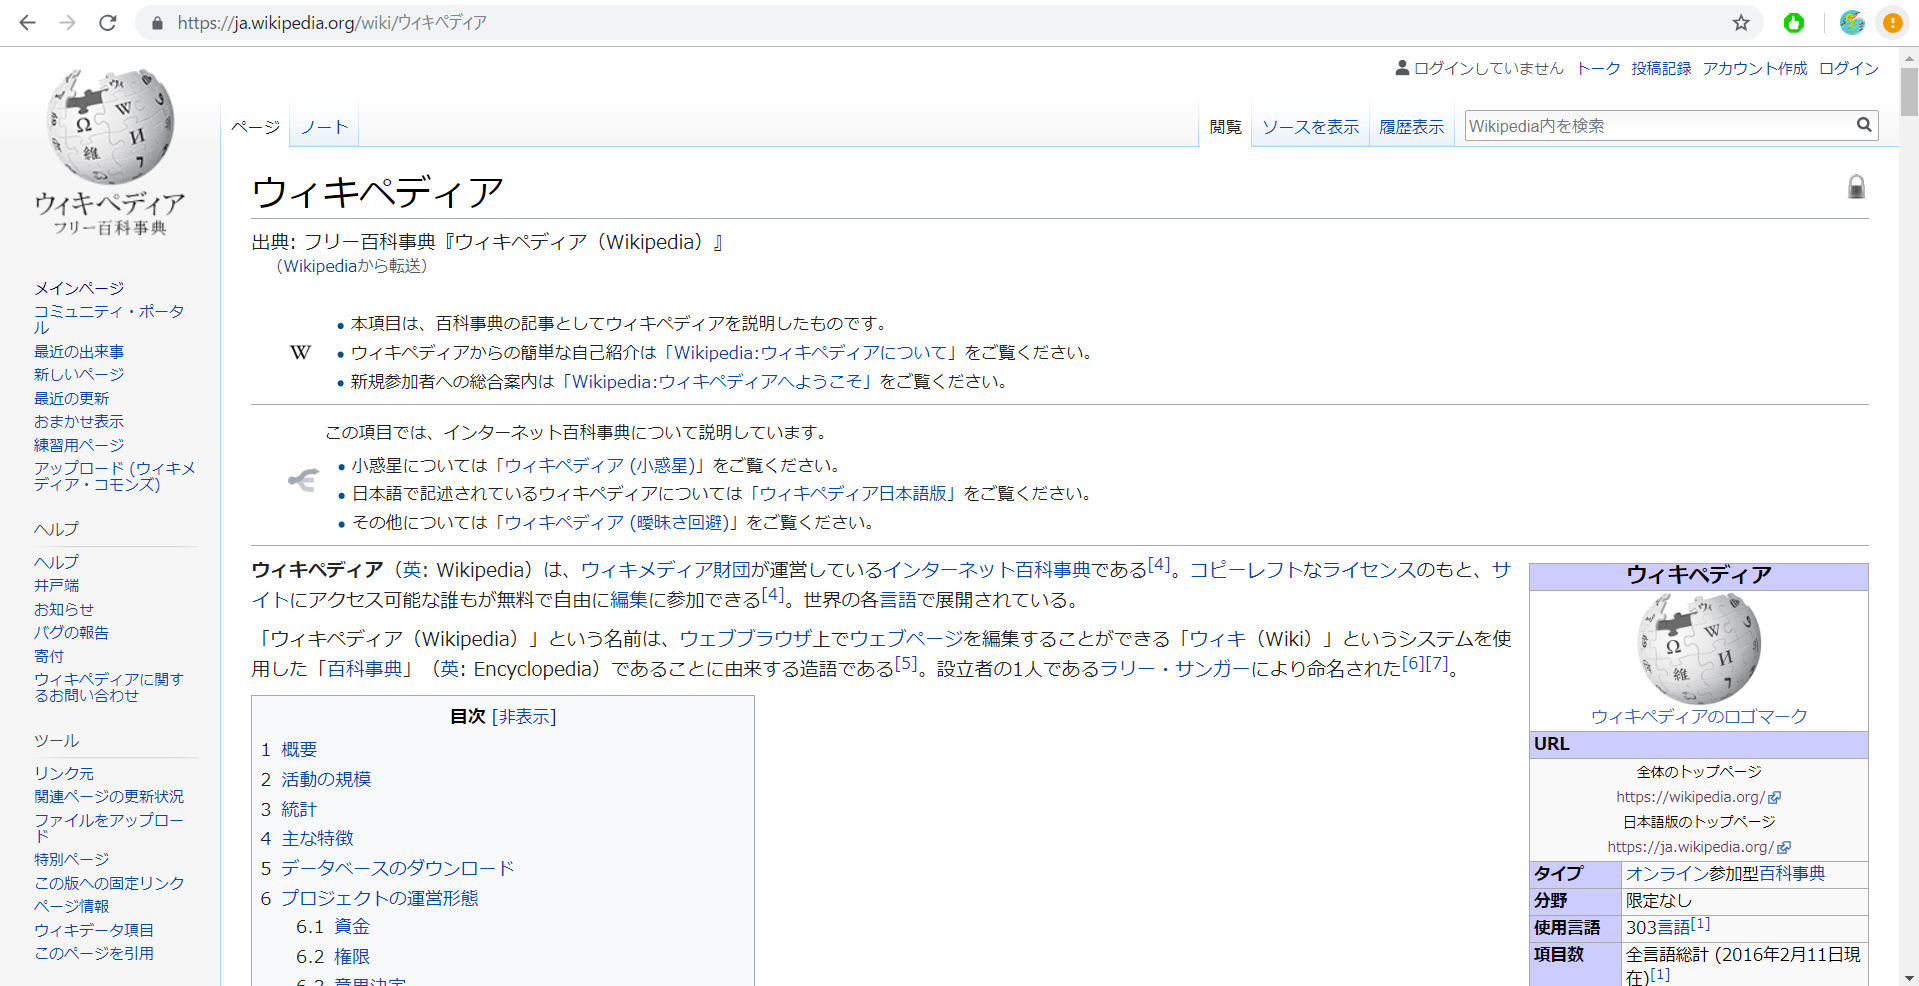Open 最近の更新 sidebar link
The width and height of the screenshot is (1919, 986).
pos(71,398)
